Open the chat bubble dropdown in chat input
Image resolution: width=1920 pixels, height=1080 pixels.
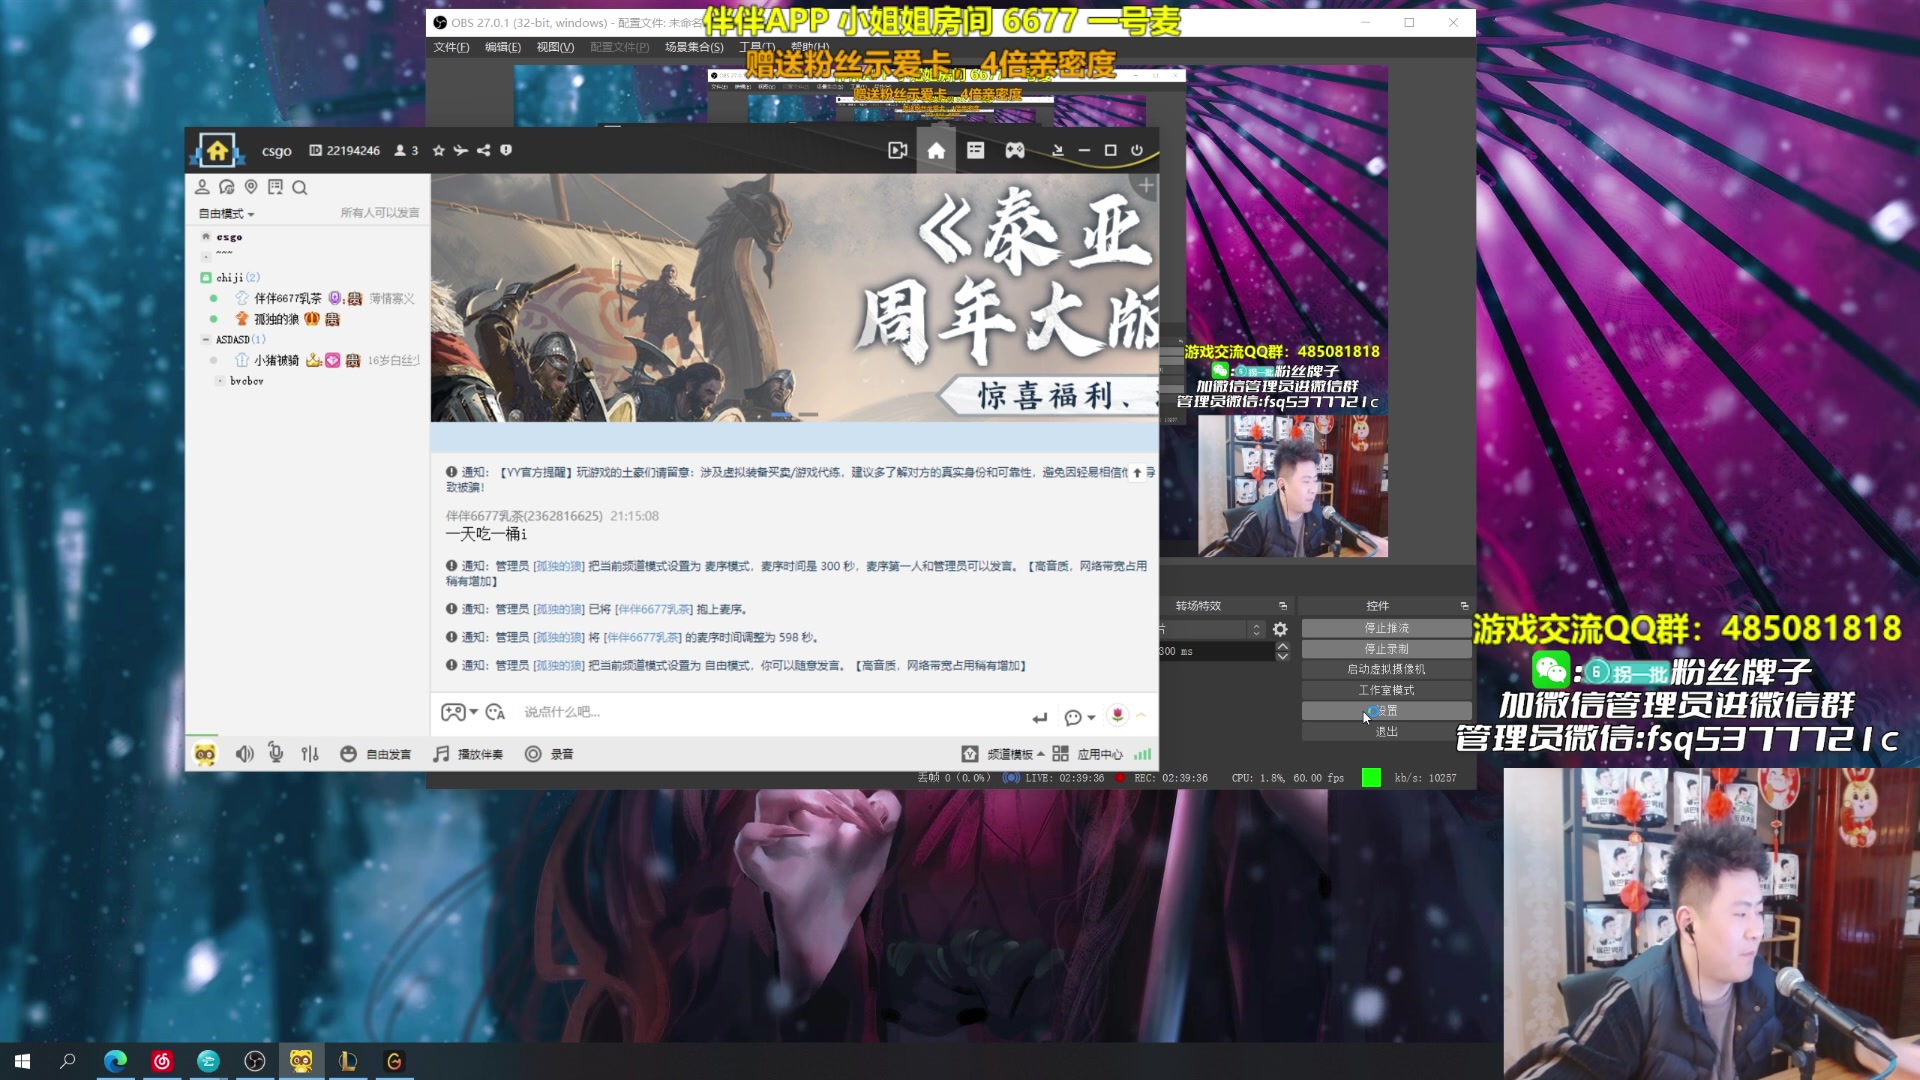(1079, 717)
